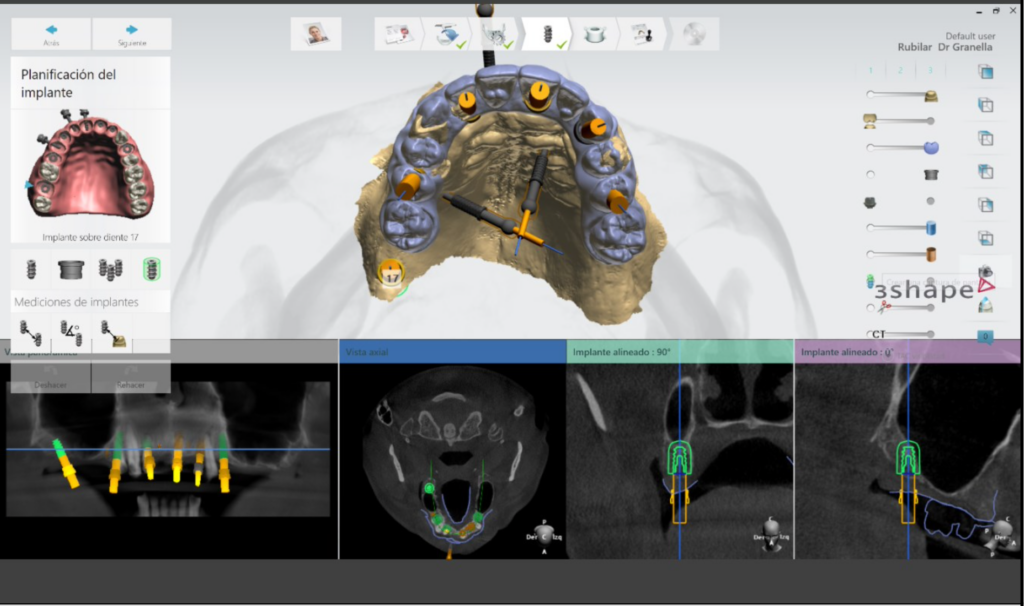Click the 'Planificación del implante' title
Screen dimensions: 1024x606
69,83
